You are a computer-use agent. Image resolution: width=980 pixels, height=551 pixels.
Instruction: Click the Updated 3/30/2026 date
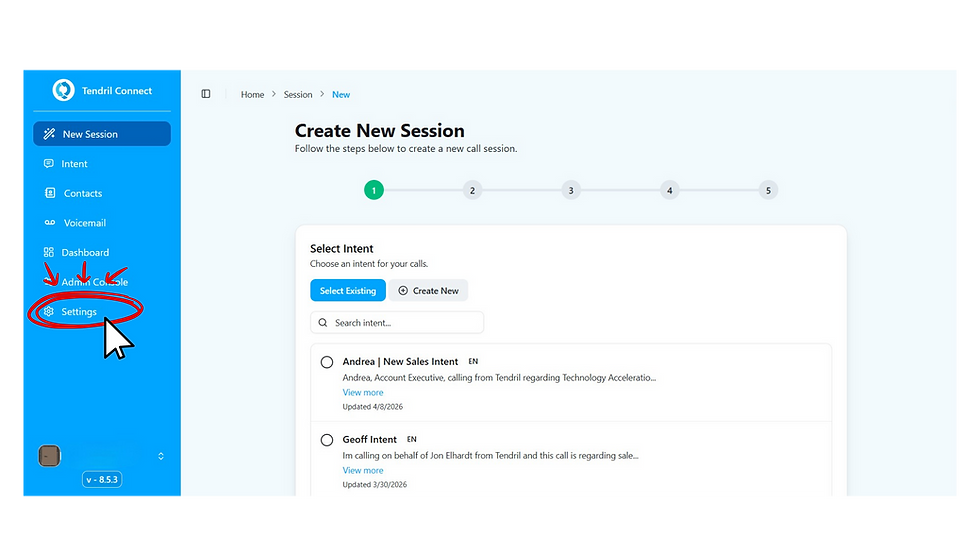374,485
